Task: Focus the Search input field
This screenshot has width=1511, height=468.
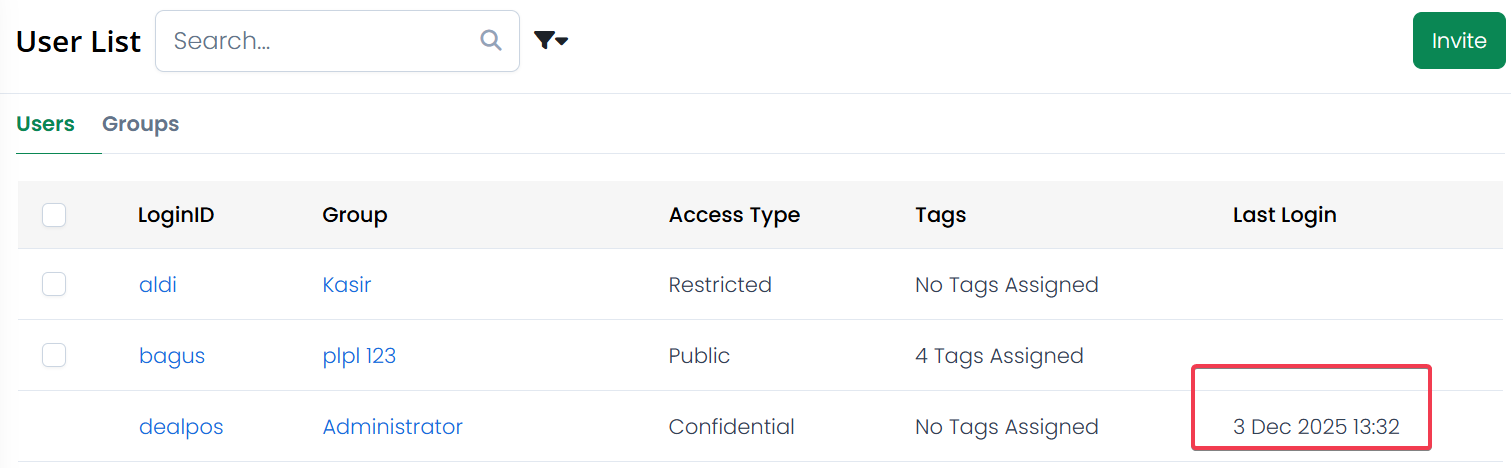Action: coord(320,41)
